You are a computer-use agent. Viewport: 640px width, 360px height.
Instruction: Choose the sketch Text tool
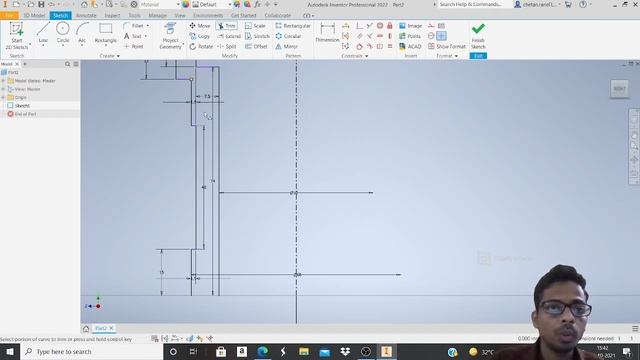click(133, 36)
